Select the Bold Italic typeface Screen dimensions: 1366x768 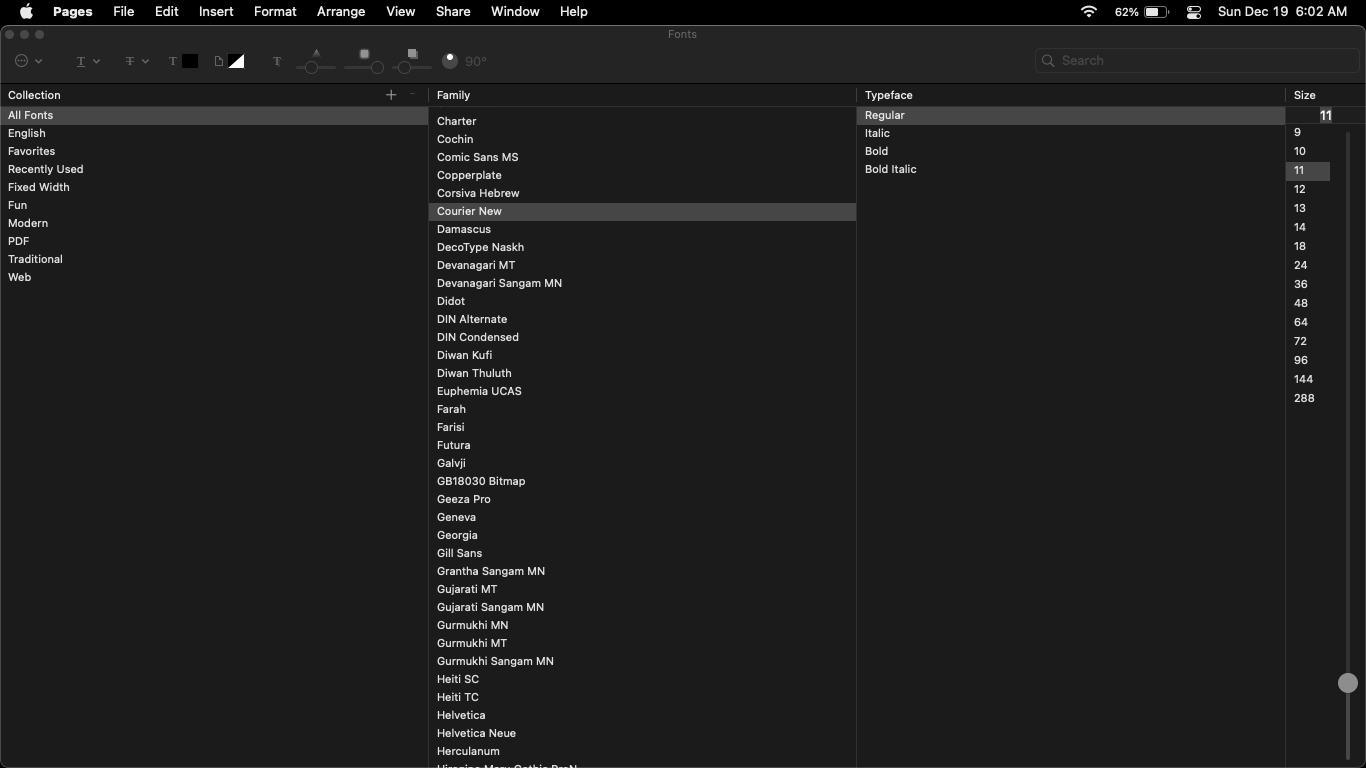tap(1070, 169)
